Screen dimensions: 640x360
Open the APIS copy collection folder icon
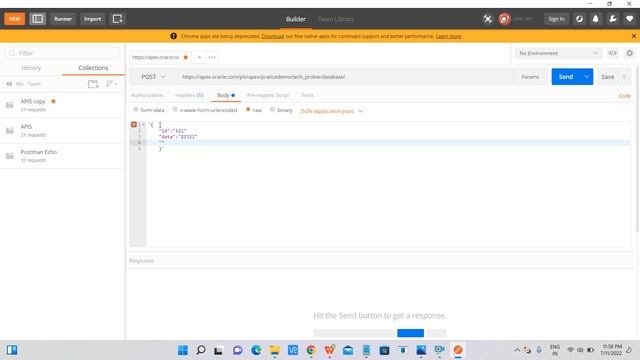(x=10, y=105)
